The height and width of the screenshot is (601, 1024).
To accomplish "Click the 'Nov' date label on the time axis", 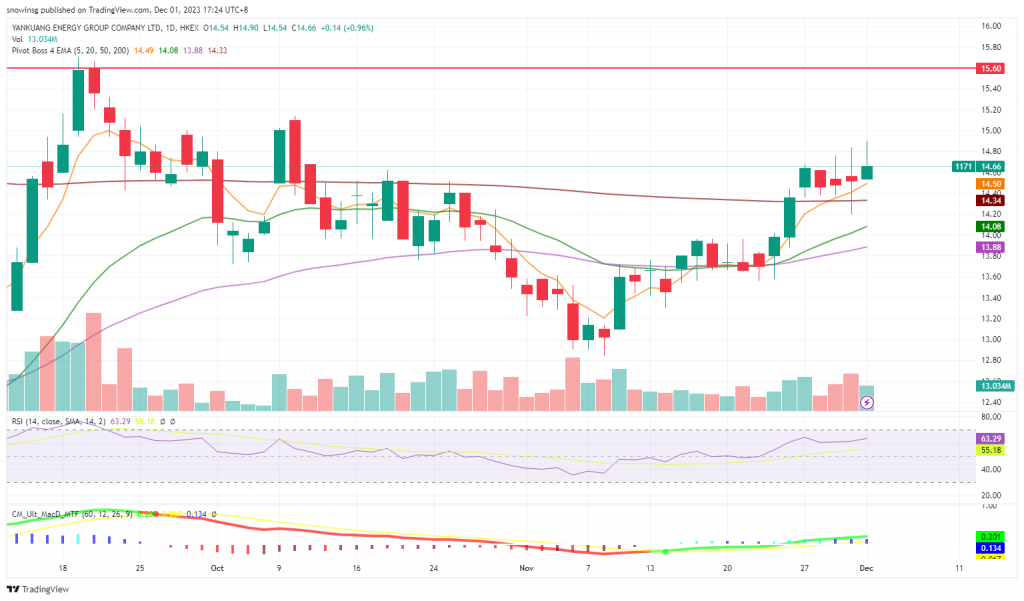I will [x=526, y=568].
